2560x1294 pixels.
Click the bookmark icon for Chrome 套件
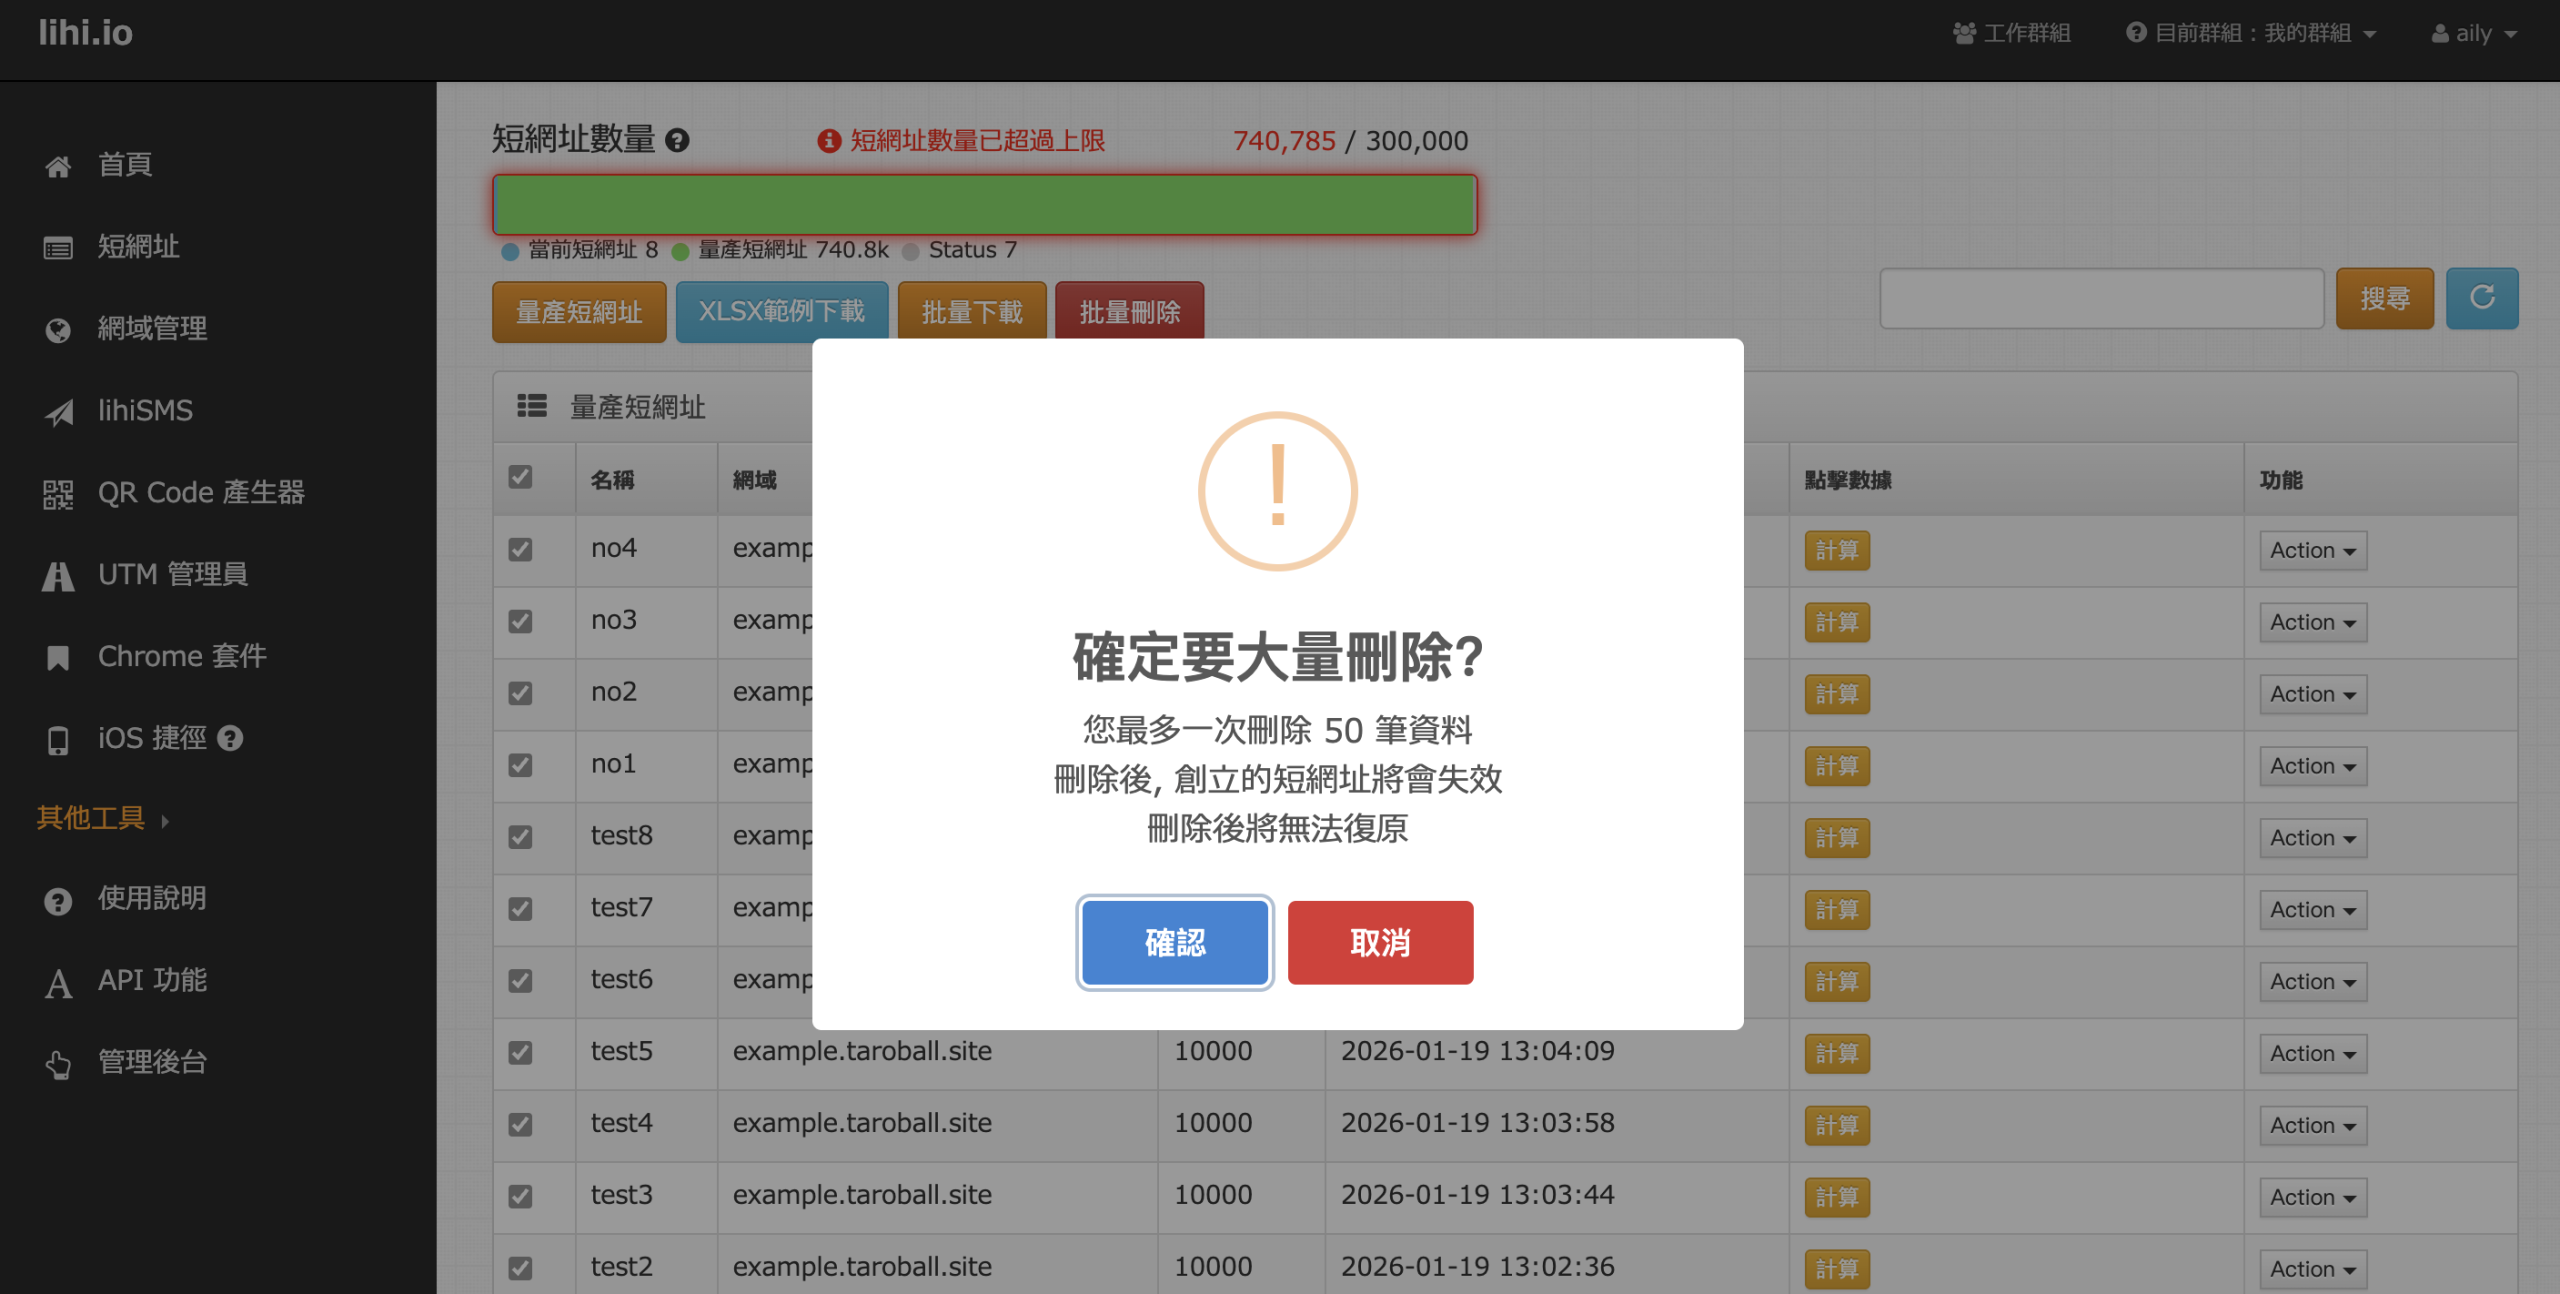pyautogui.click(x=58, y=658)
